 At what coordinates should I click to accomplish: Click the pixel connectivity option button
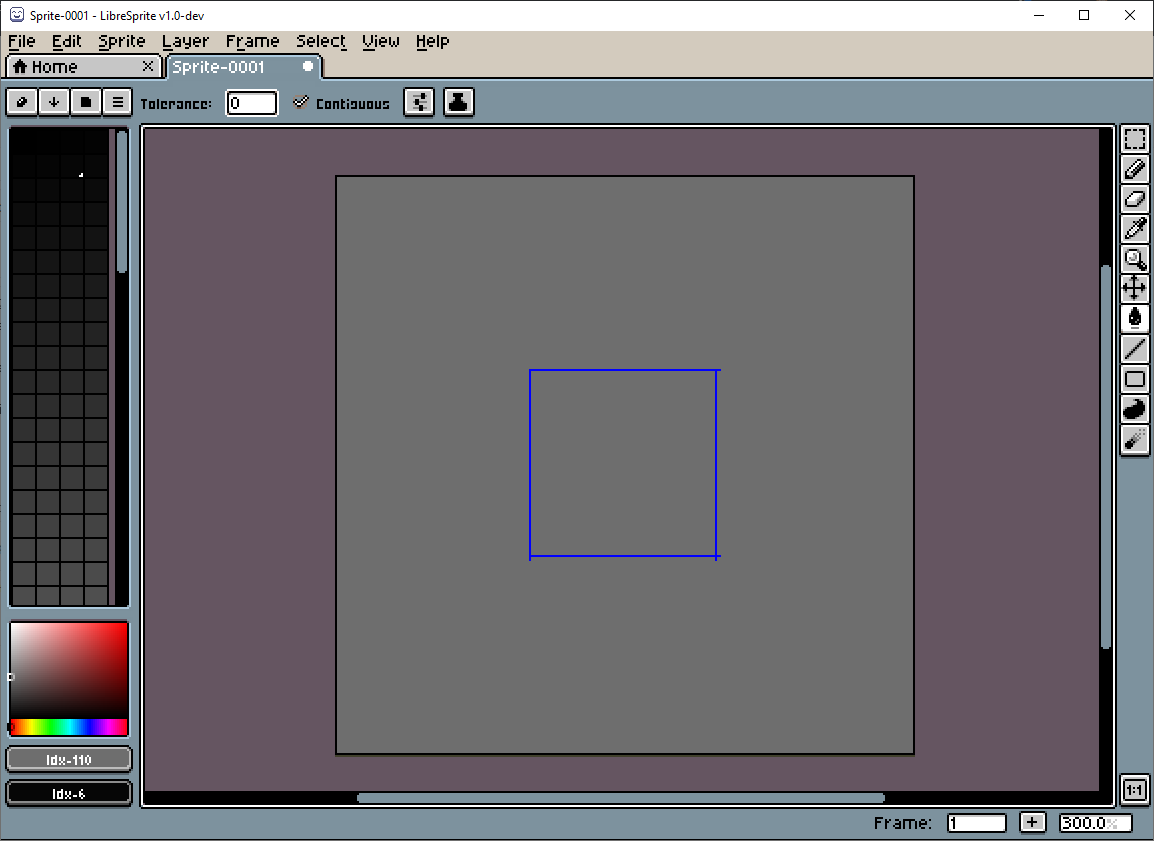tap(420, 102)
